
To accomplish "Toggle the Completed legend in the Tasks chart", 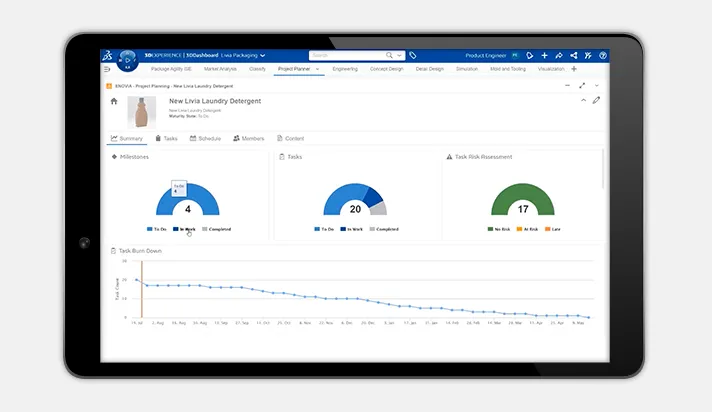I will pyautogui.click(x=384, y=229).
